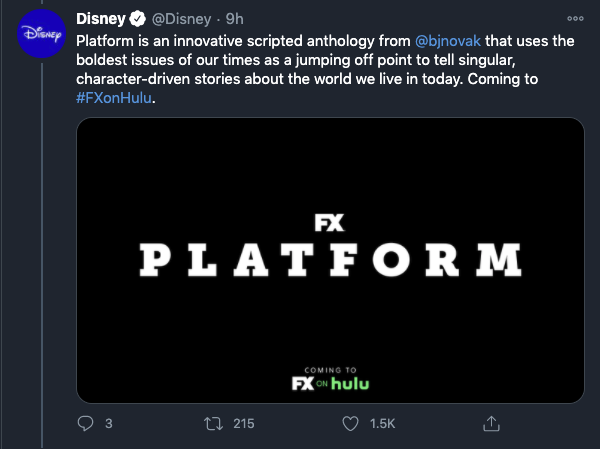
Task: Open the #FXonHulu hashtag link
Action: [114, 98]
